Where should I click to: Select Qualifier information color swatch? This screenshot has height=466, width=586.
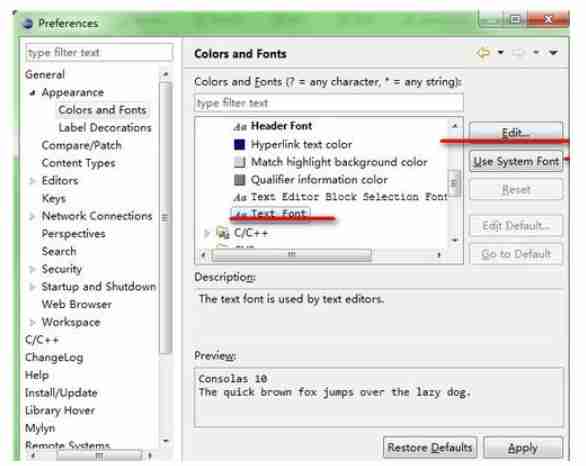(239, 180)
